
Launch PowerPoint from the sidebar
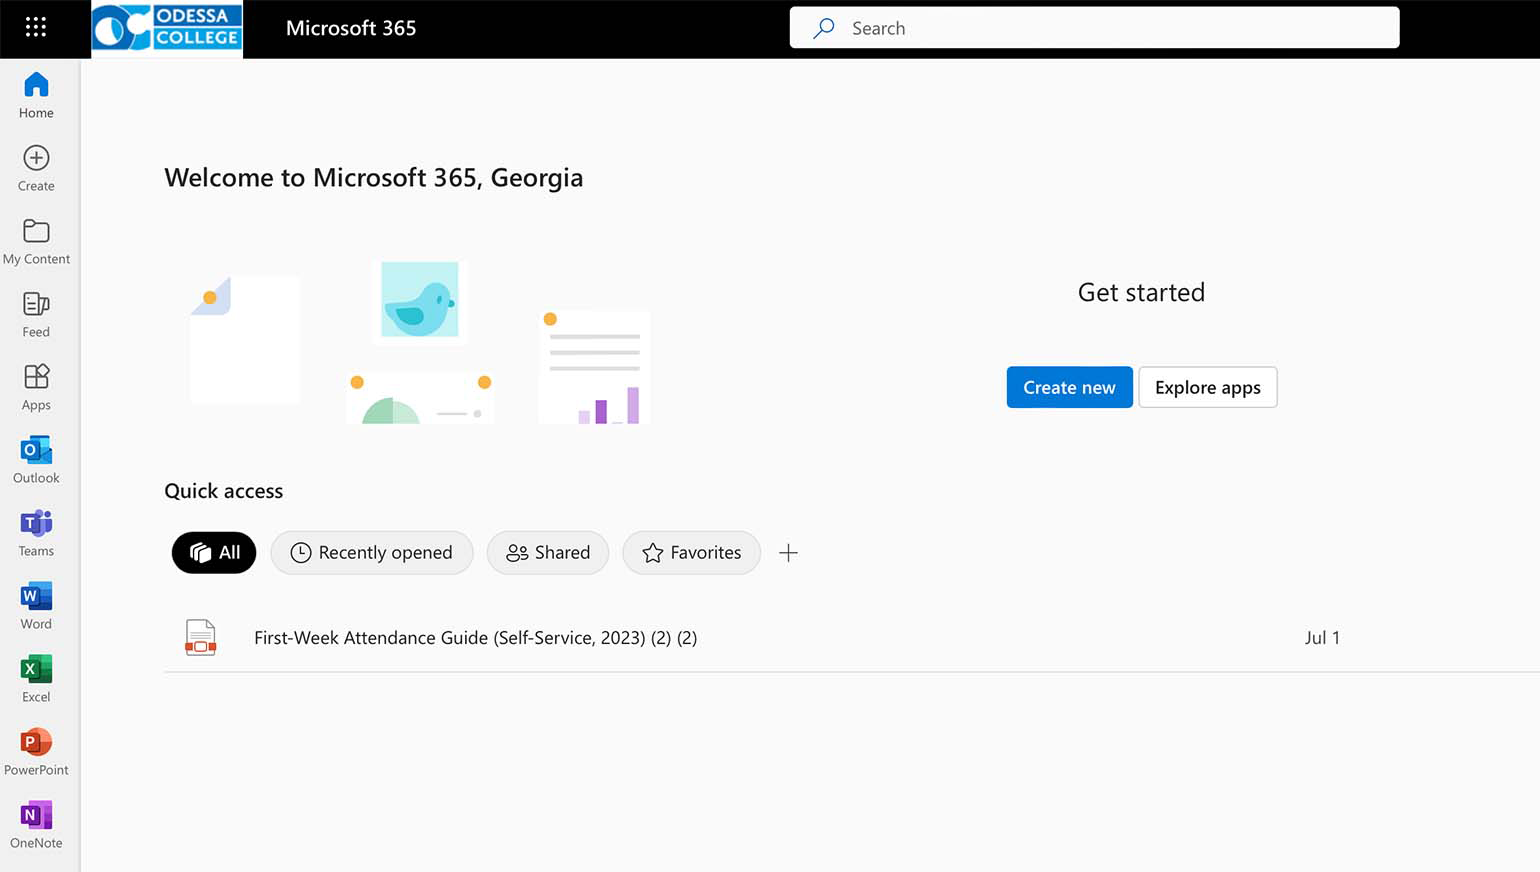36,752
